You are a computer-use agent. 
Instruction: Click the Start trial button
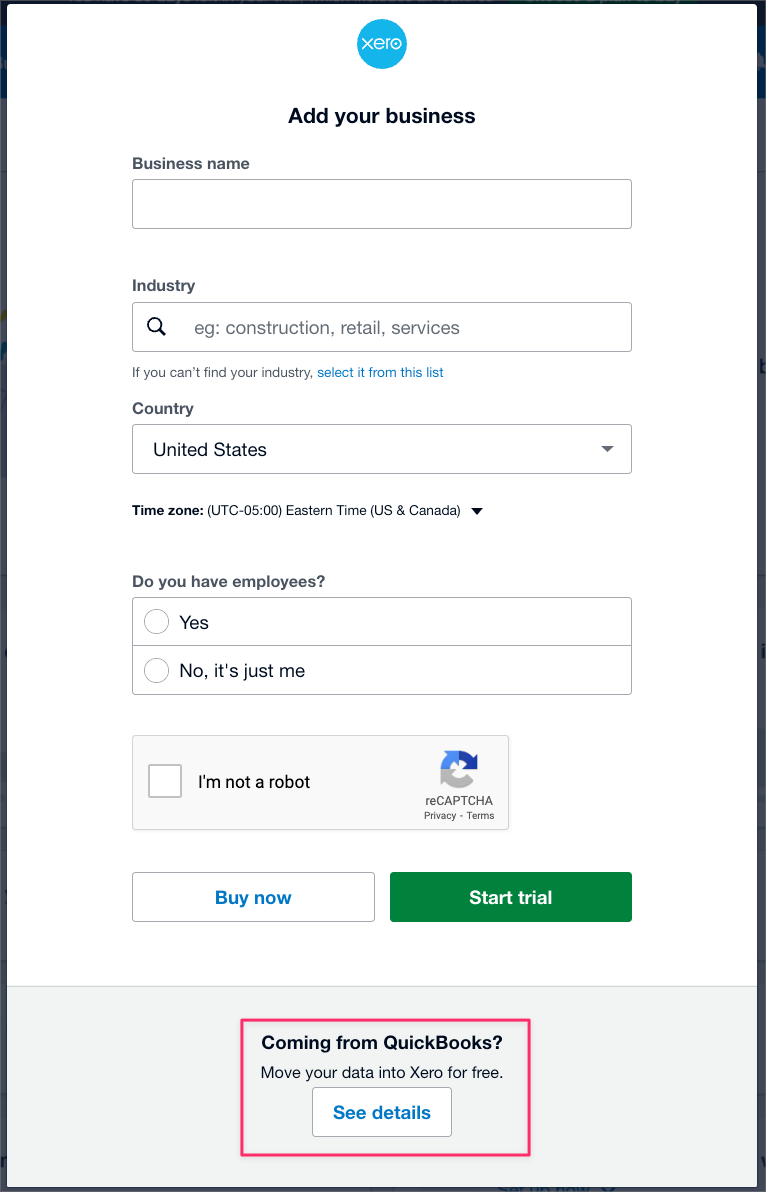coord(510,897)
